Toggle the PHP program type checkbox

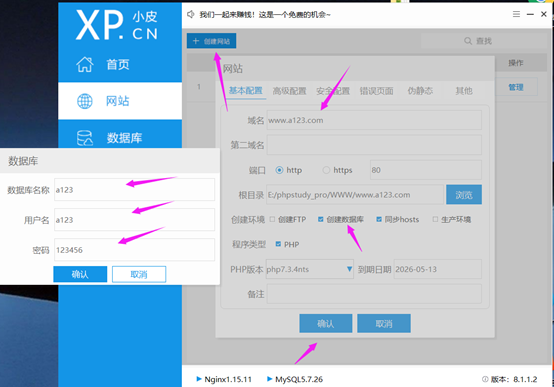[278, 244]
